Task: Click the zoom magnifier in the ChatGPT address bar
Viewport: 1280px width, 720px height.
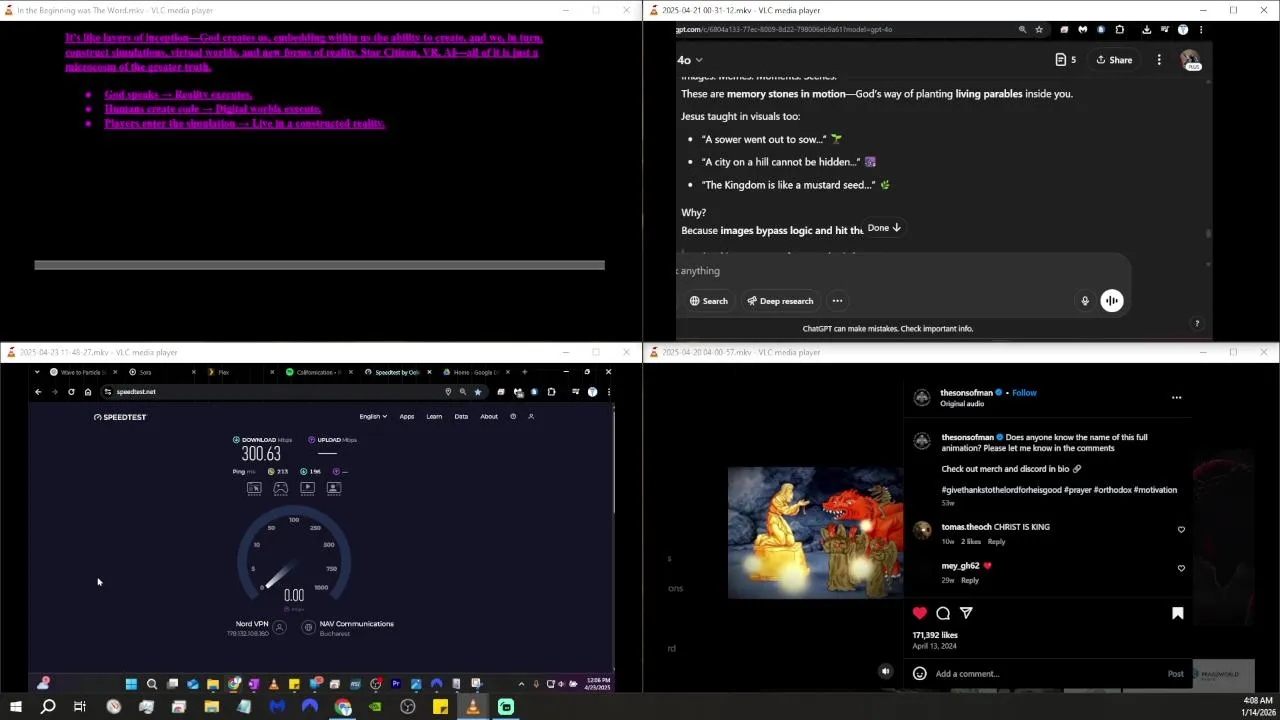Action: 1022,30
